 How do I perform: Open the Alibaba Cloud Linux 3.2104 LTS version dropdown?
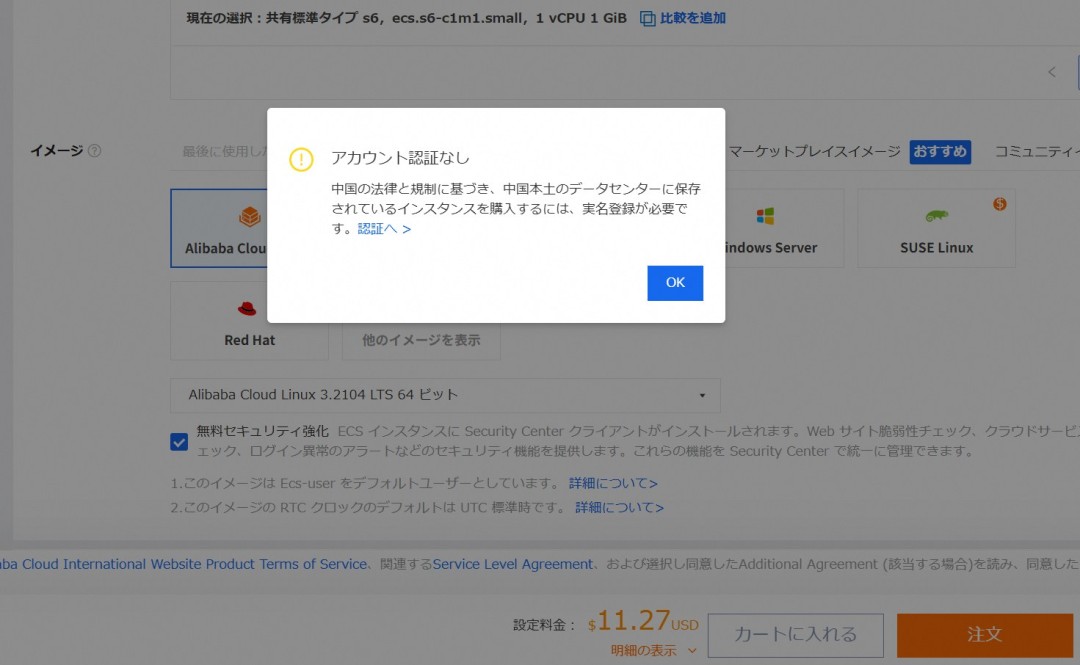(445, 395)
